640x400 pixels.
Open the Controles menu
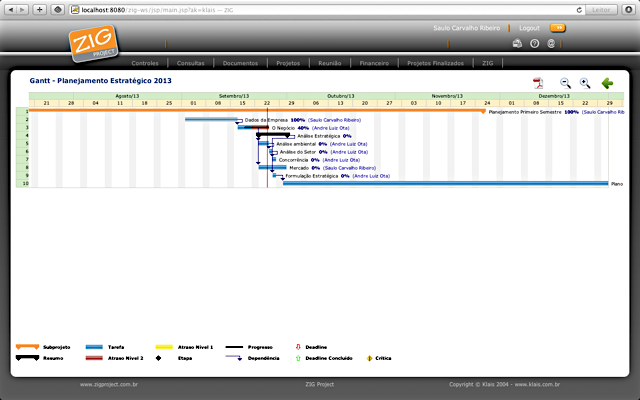tap(145, 63)
